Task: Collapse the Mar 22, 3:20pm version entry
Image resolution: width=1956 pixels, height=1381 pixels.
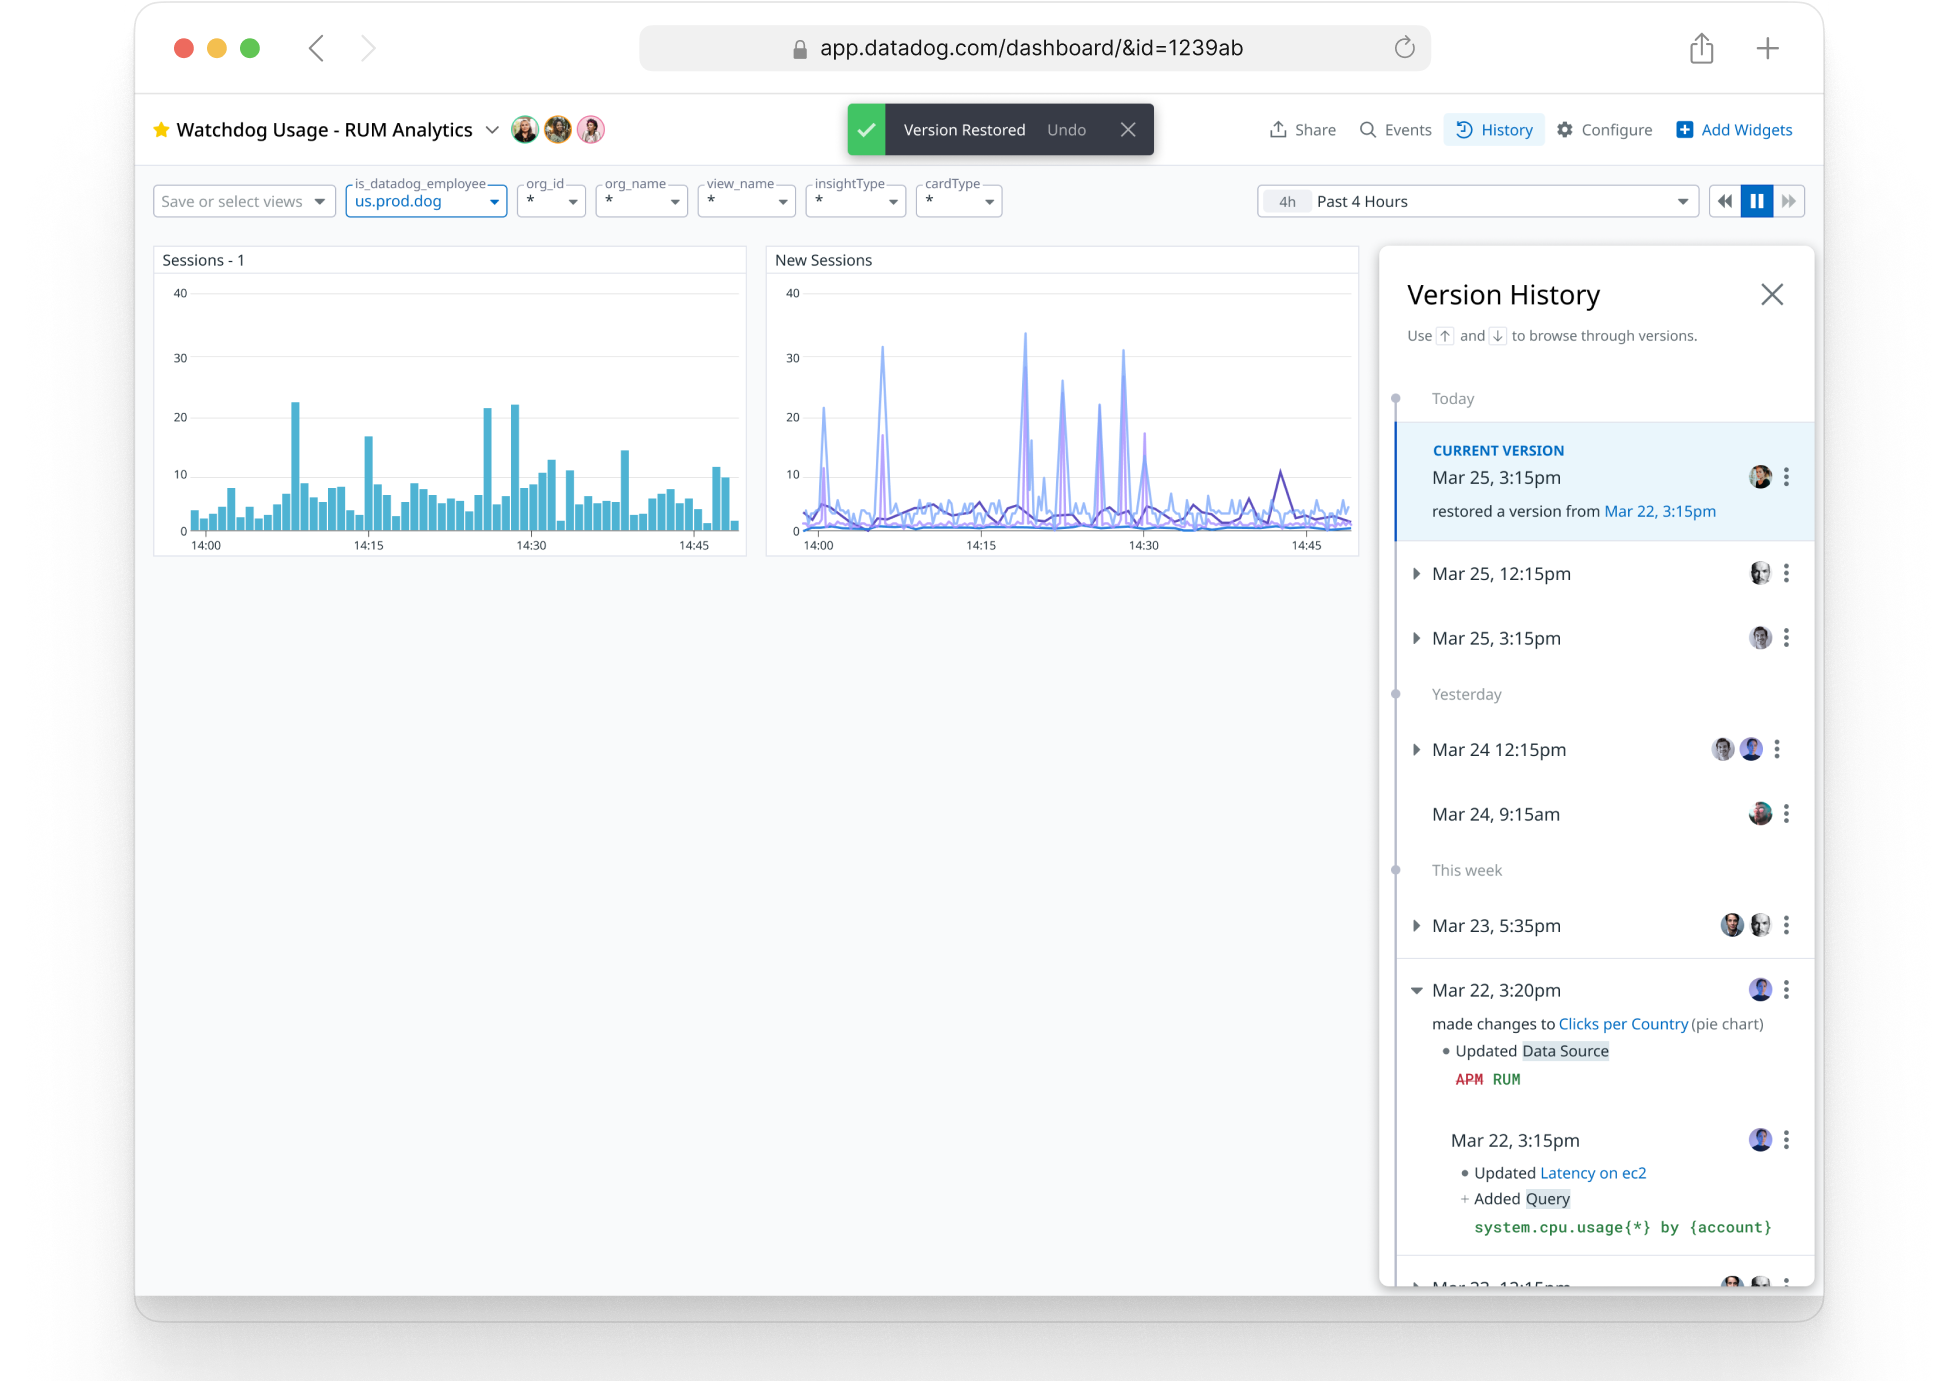Action: pos(1416,990)
